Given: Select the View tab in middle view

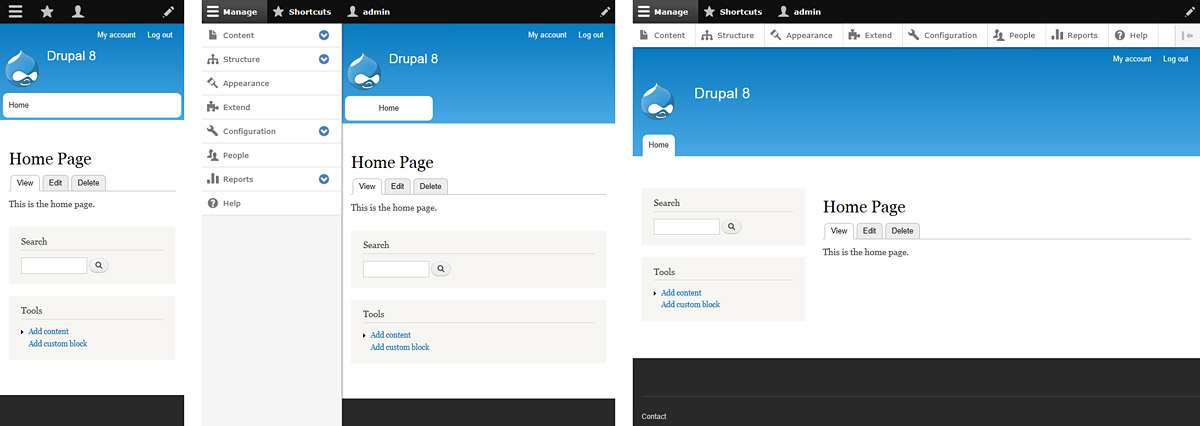Looking at the screenshot, I should [367, 186].
